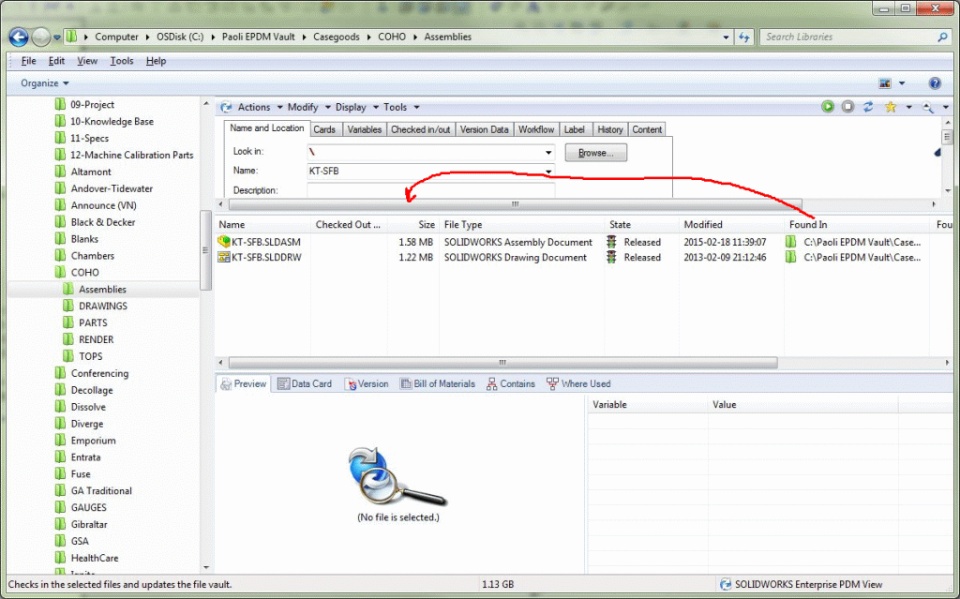Expand the Modify dropdown

[x=309, y=107]
